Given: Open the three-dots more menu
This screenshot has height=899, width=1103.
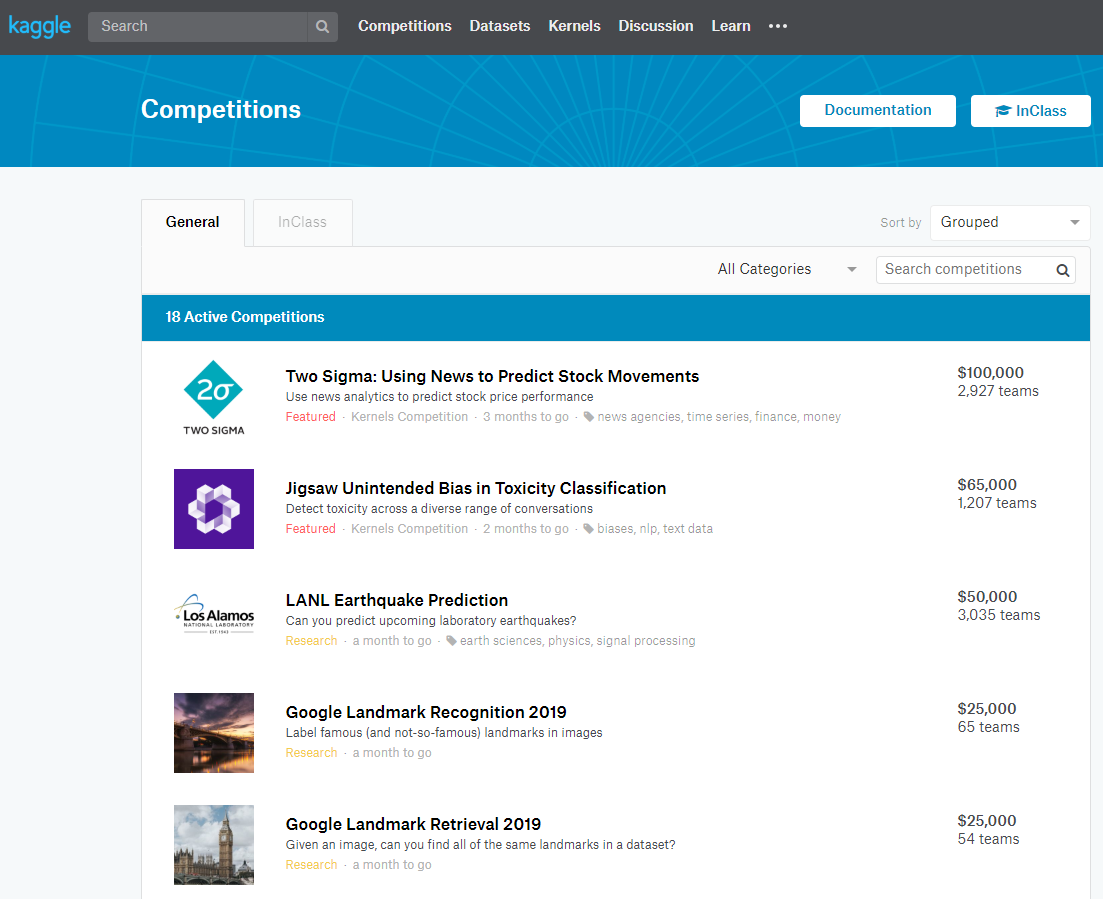Looking at the screenshot, I should tap(777, 26).
